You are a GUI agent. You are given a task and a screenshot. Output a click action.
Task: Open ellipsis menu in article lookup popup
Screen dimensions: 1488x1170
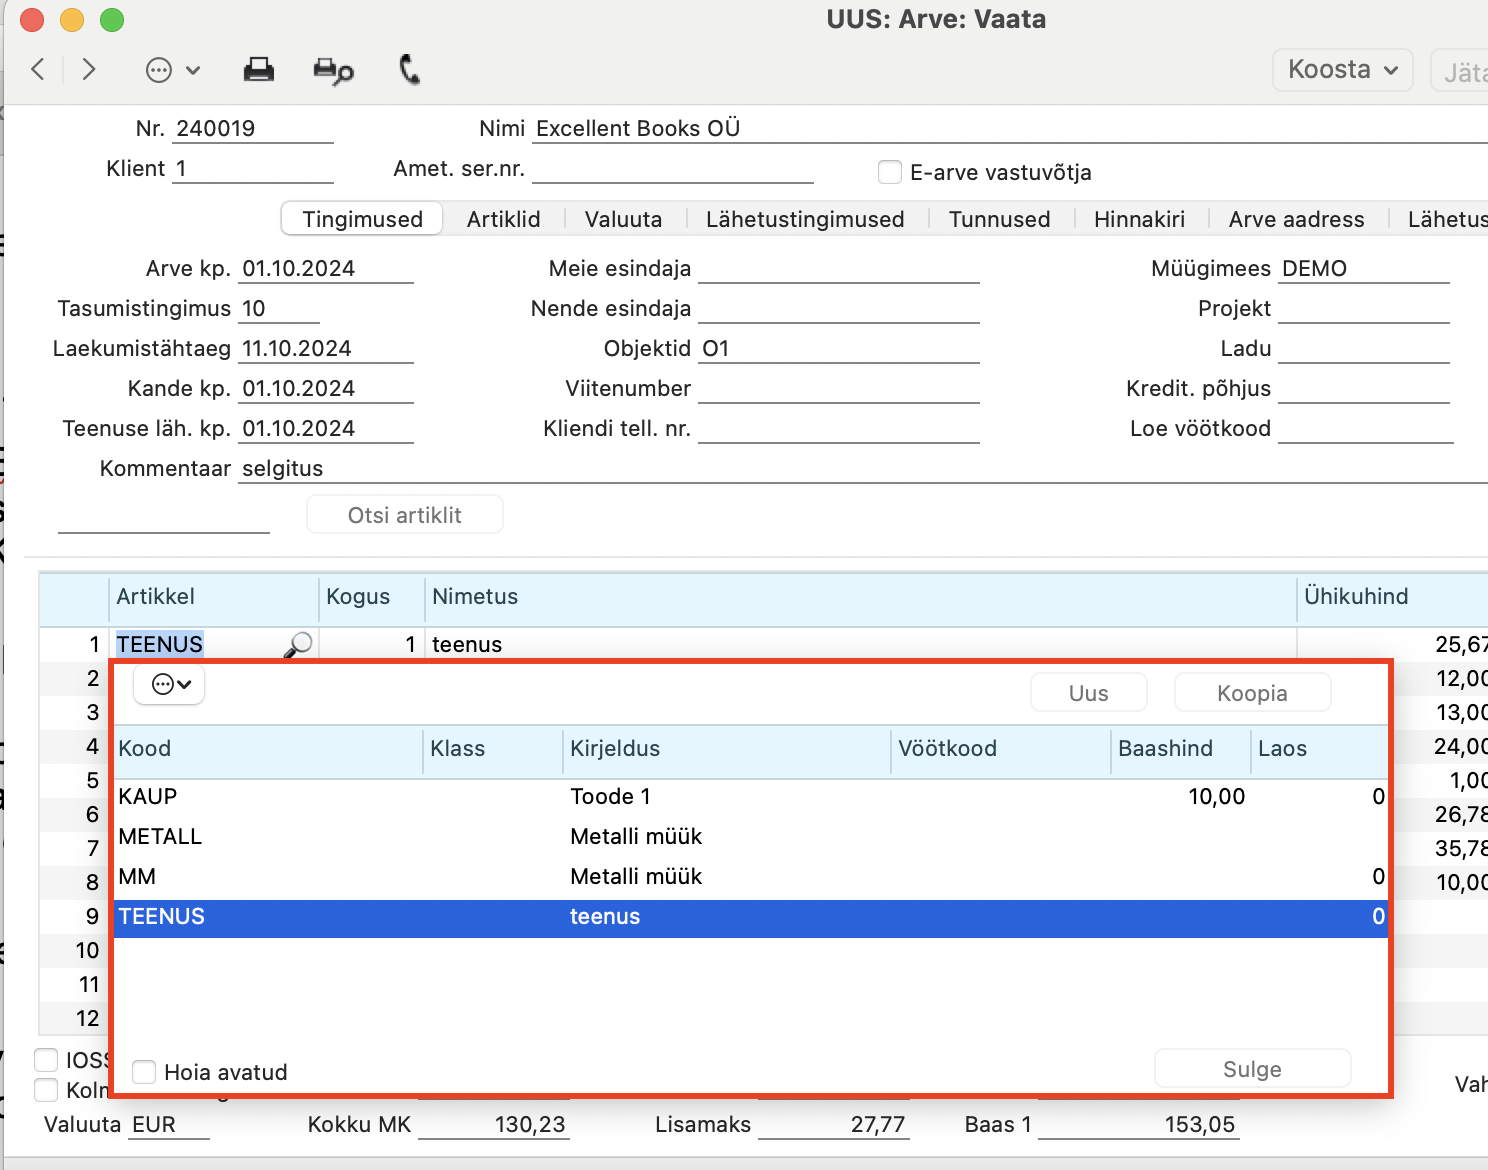[170, 685]
